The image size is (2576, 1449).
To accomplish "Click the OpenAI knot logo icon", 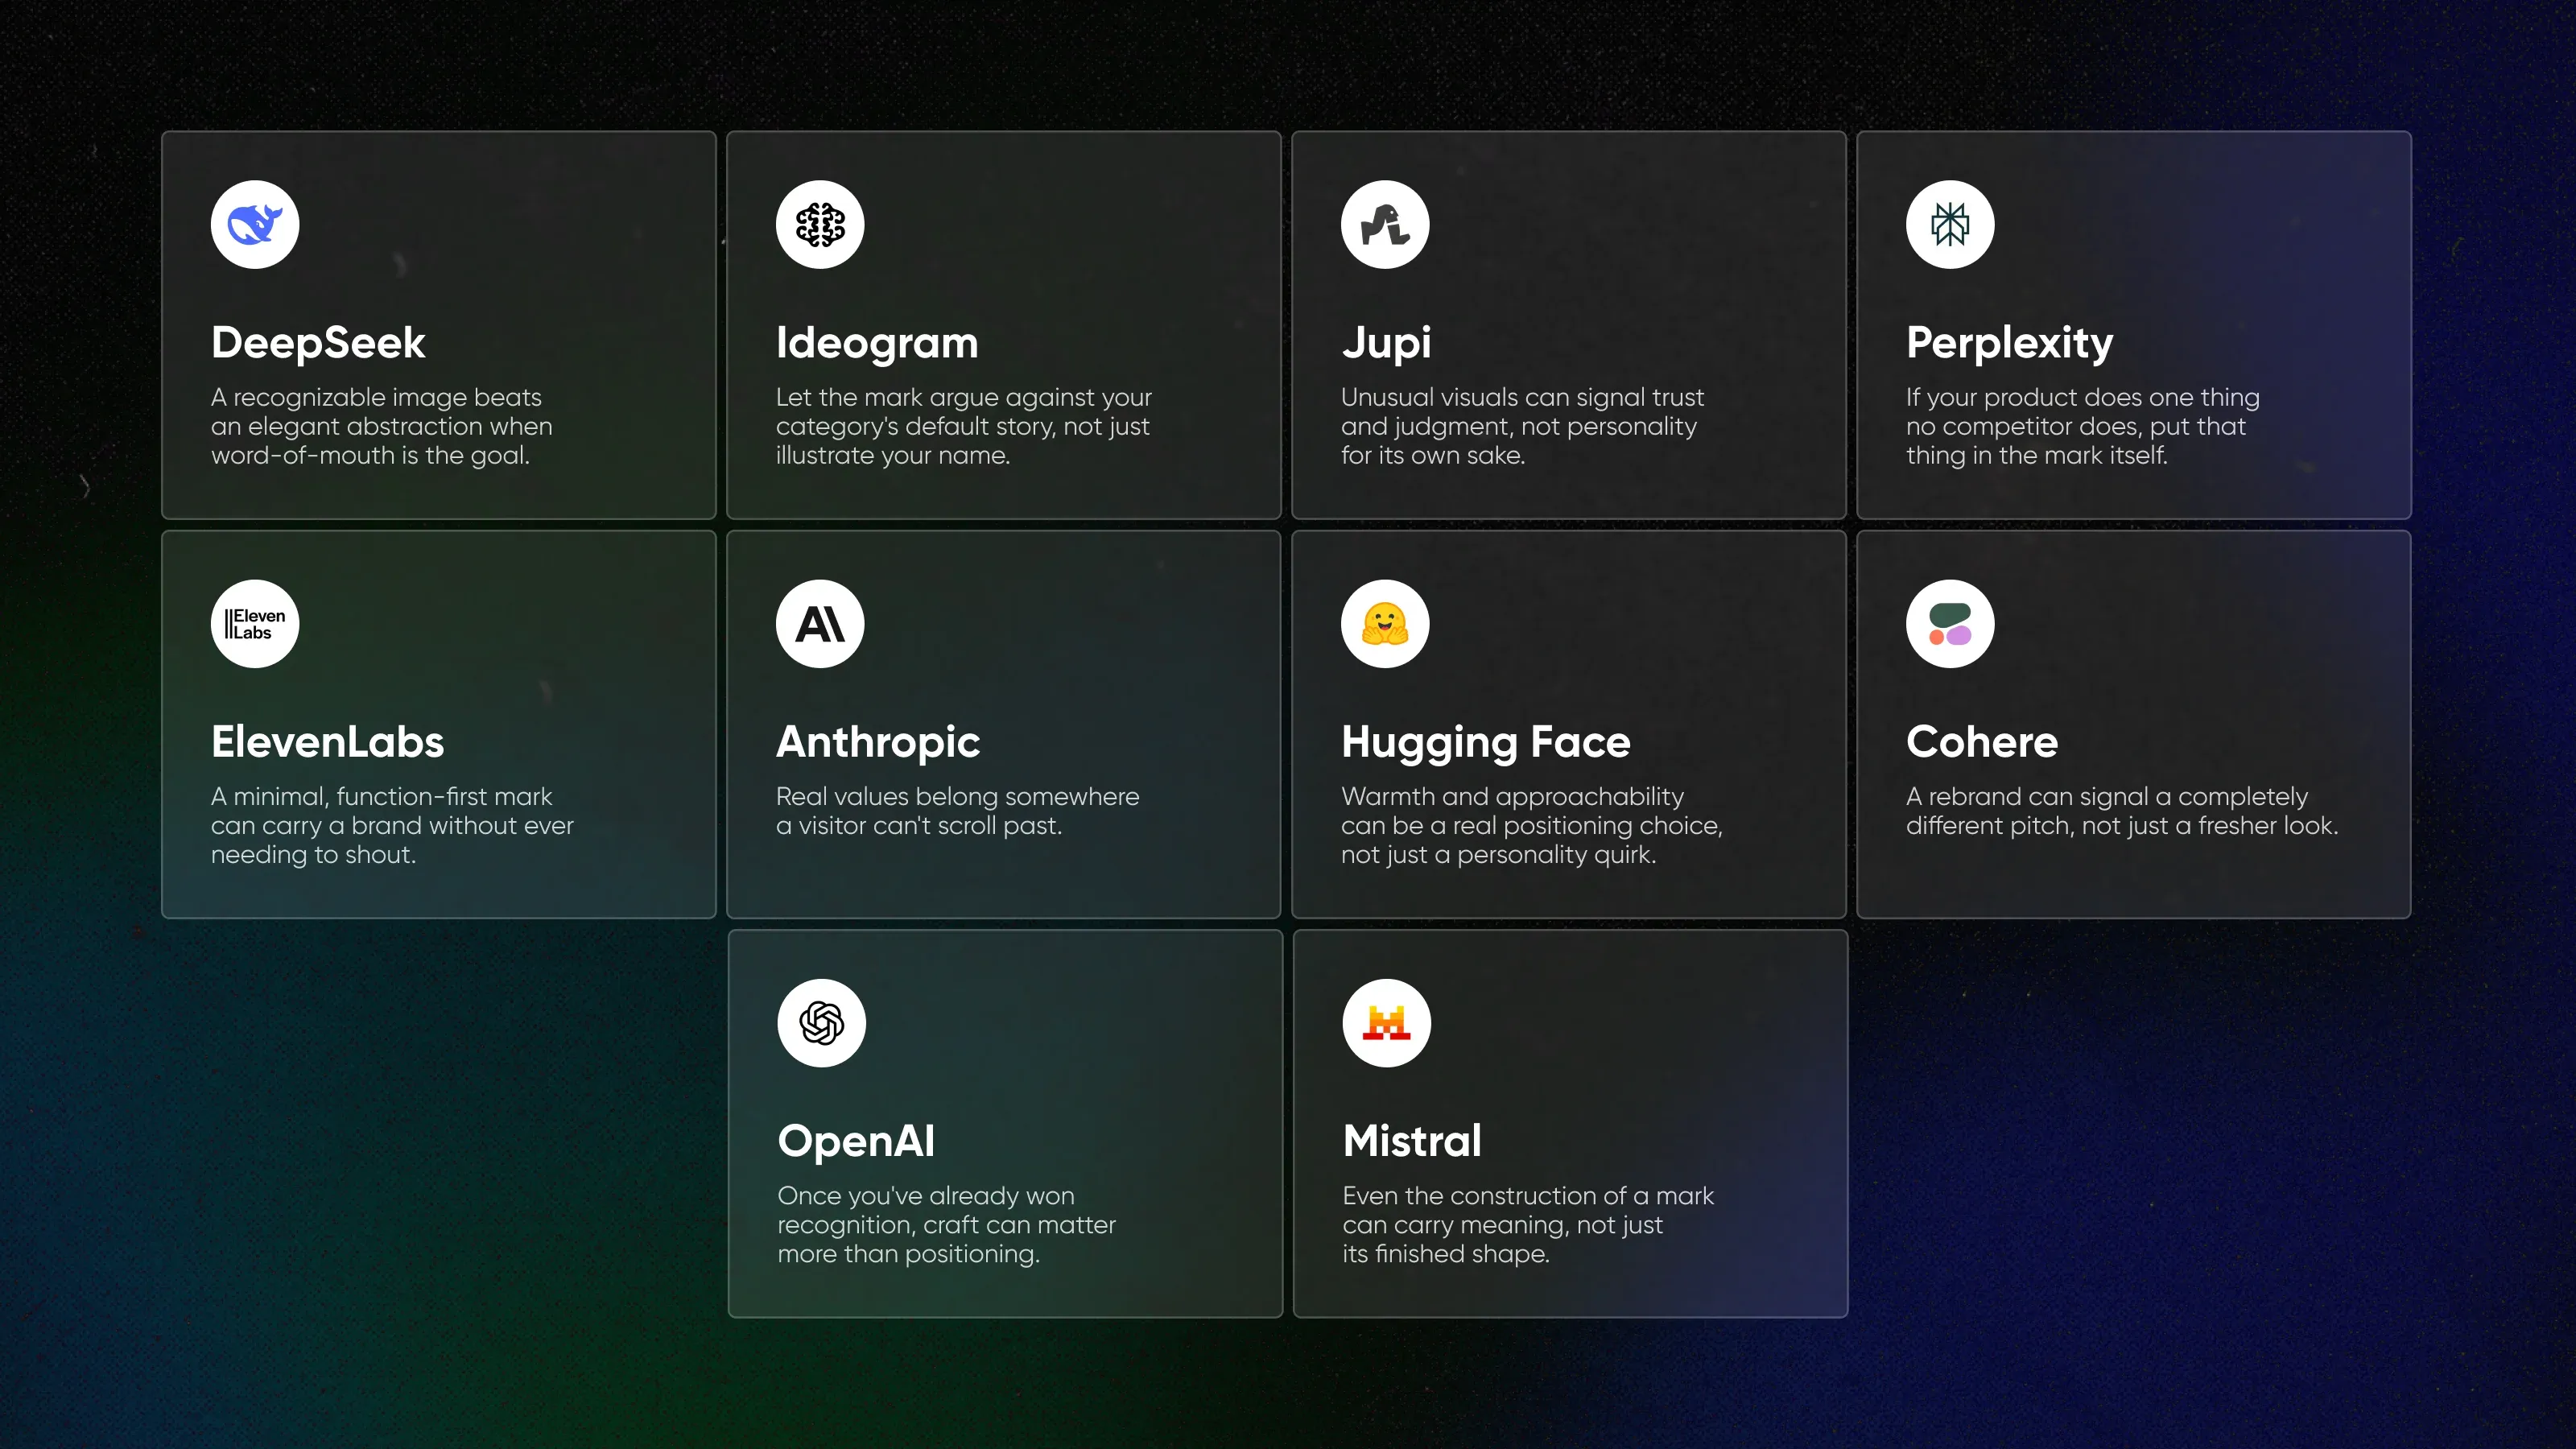I will pyautogui.click(x=822, y=1022).
